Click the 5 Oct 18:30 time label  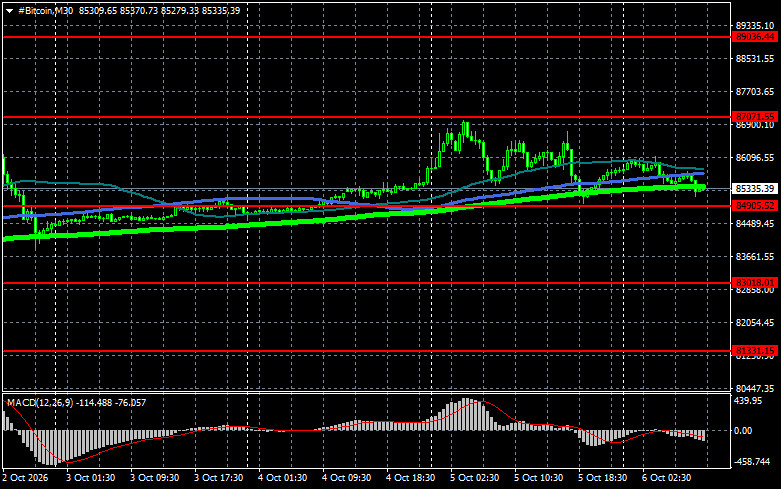[x=603, y=478]
